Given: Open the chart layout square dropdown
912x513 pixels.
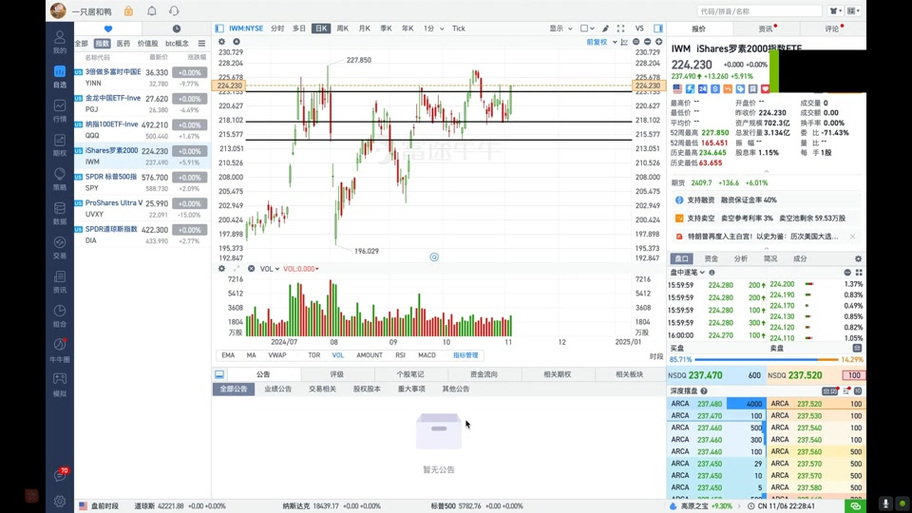Looking at the screenshot, I should click(x=587, y=28).
